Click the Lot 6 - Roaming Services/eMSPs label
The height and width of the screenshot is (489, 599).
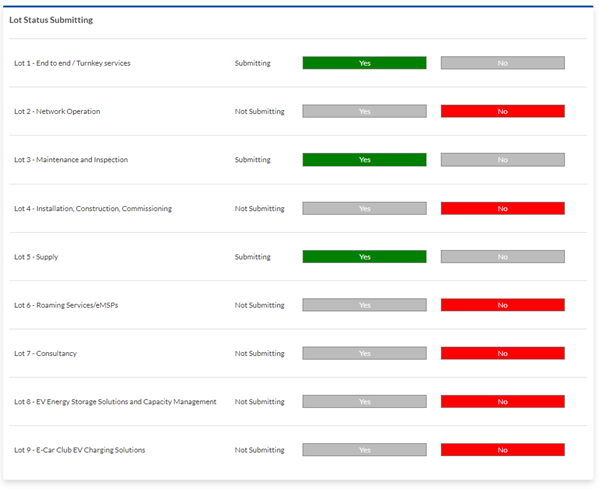click(x=66, y=305)
